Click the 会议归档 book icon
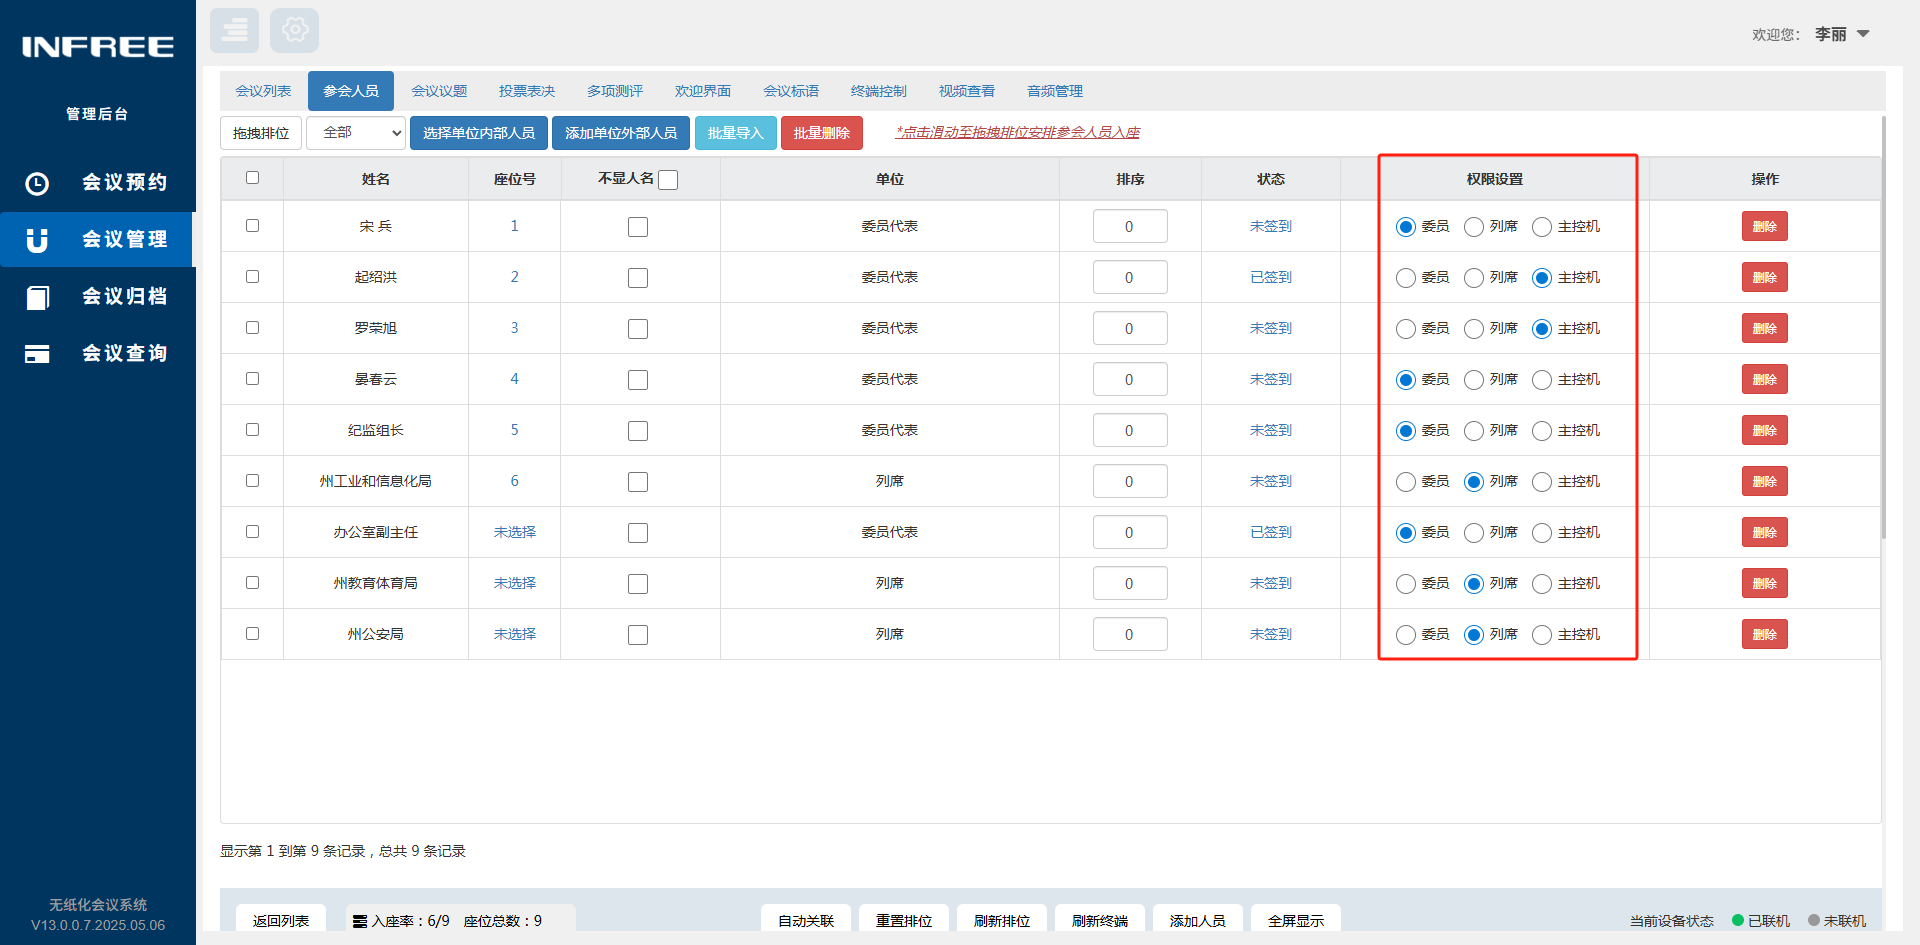 coord(37,297)
